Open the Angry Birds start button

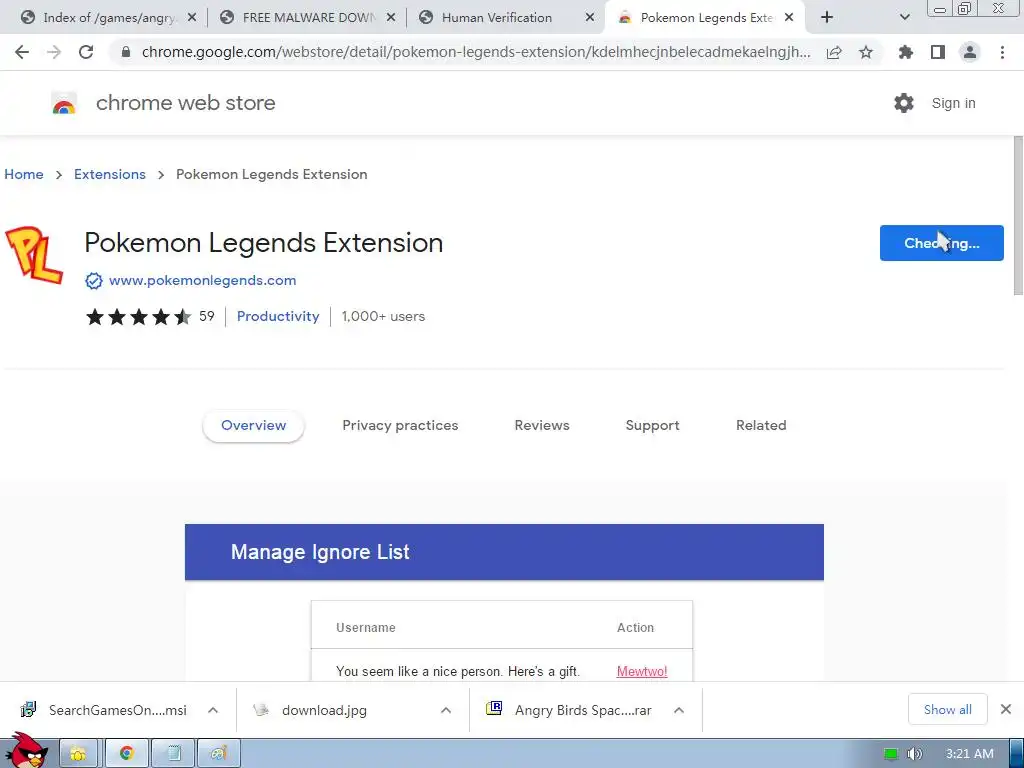pos(26,751)
